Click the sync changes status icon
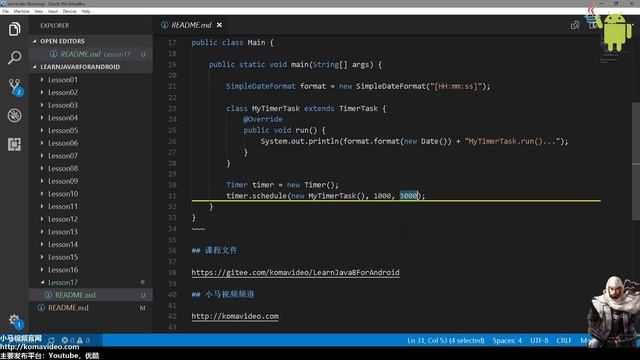 click(x=51, y=340)
